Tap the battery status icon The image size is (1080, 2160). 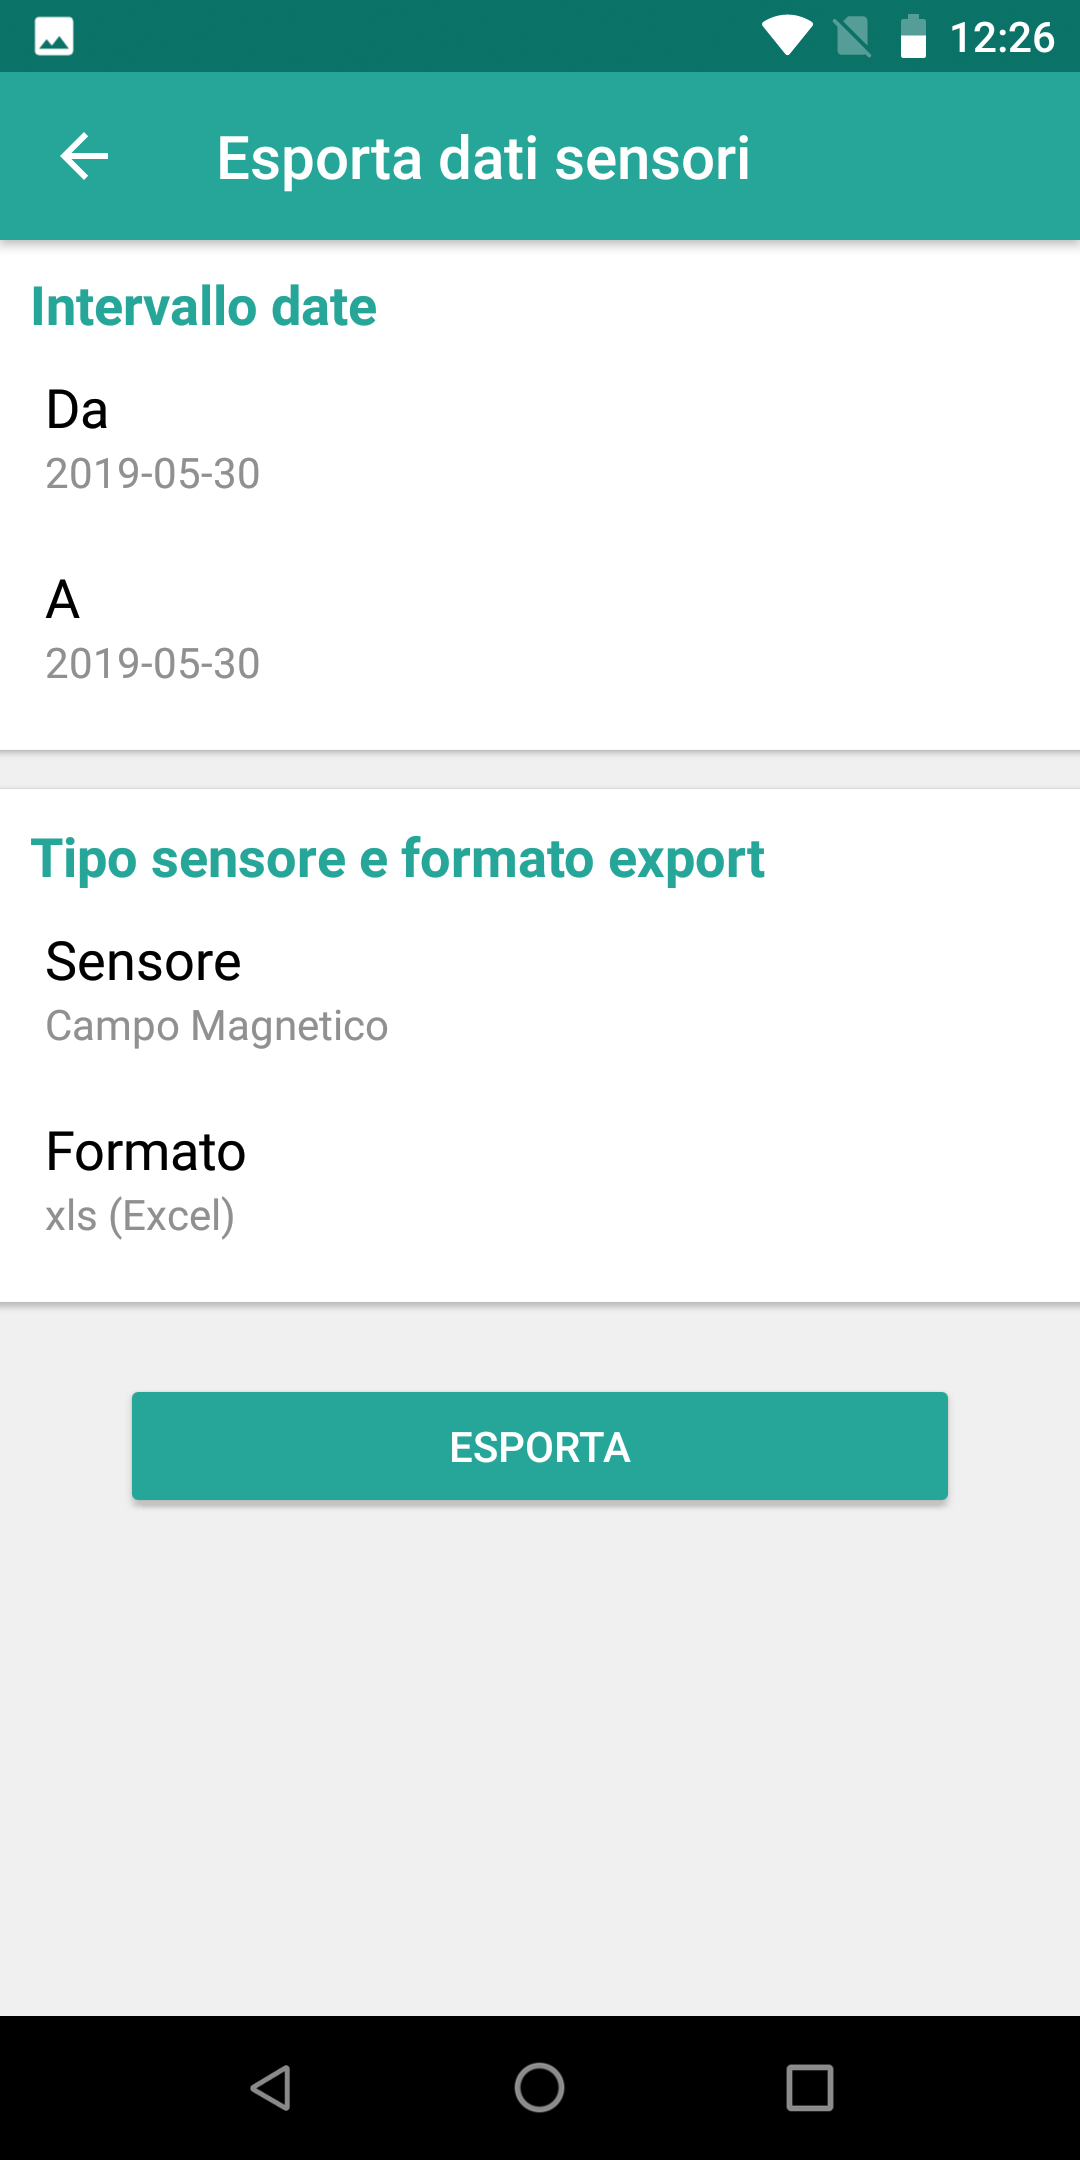point(913,37)
